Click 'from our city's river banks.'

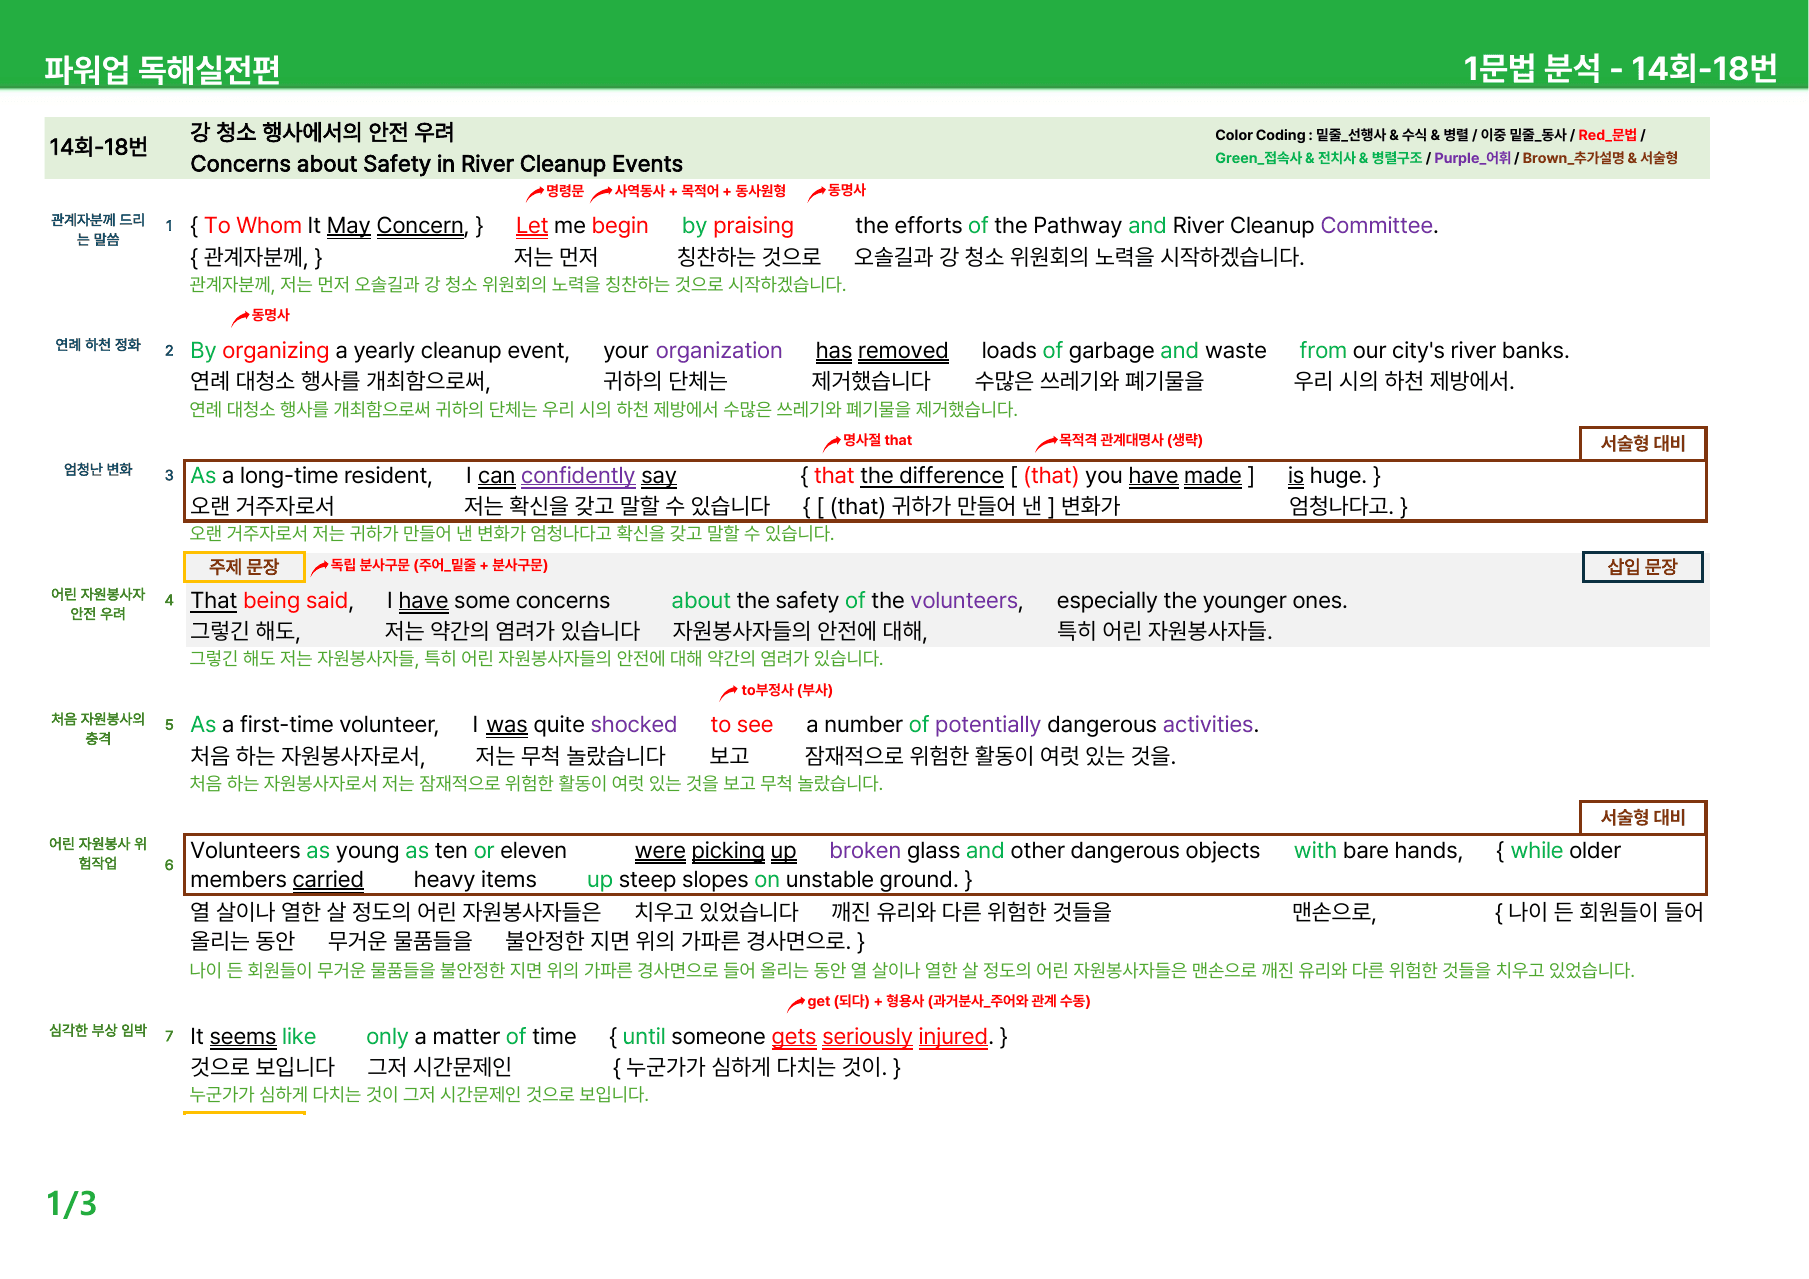[1434, 351]
